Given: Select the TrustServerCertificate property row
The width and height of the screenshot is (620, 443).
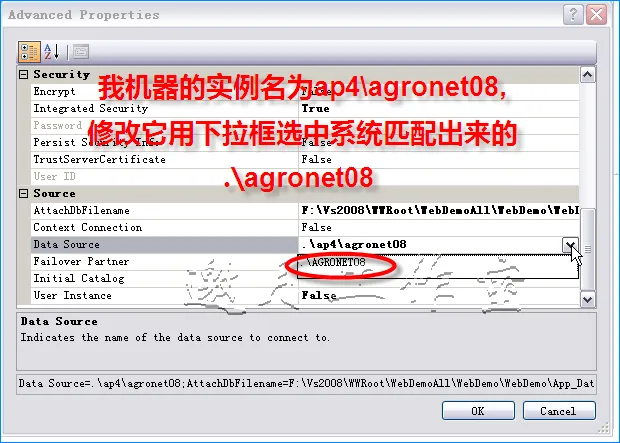Looking at the screenshot, I should (x=305, y=159).
